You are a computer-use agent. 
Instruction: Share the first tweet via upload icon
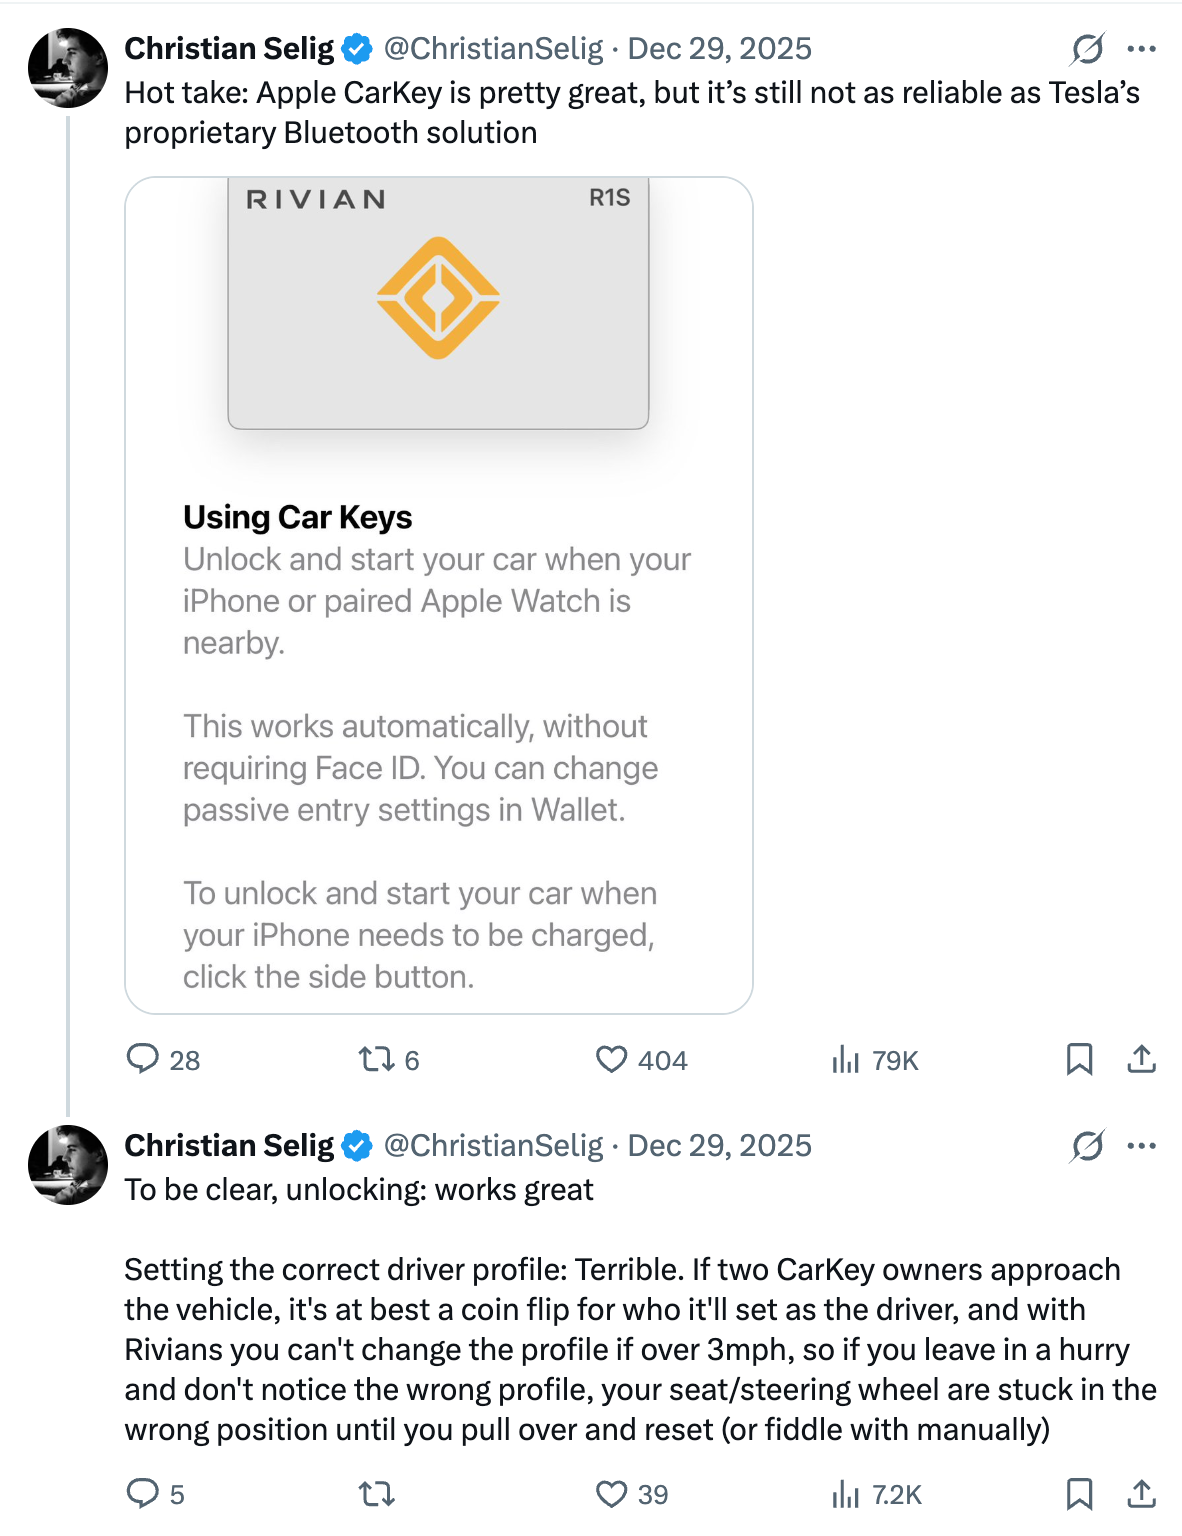pyautogui.click(x=1141, y=1059)
